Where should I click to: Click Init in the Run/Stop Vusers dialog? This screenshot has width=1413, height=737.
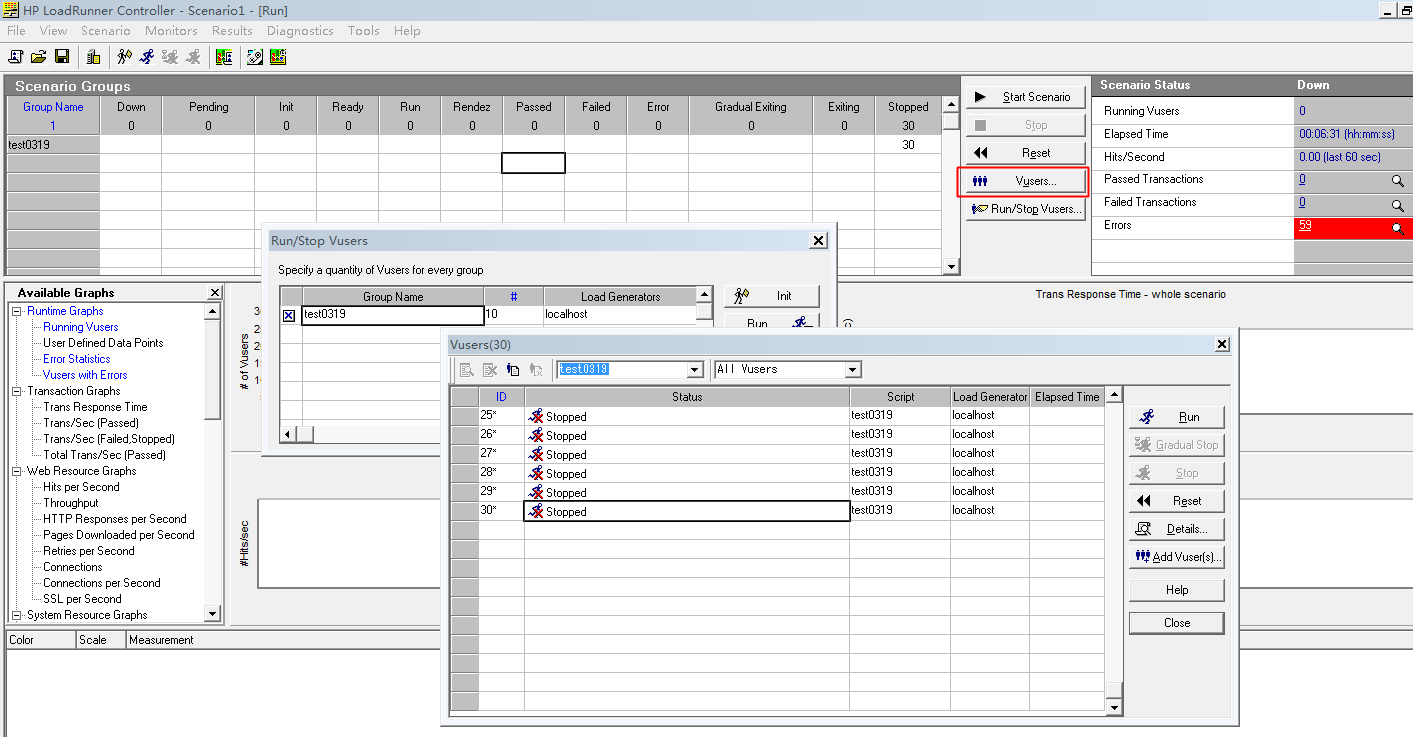(771, 296)
